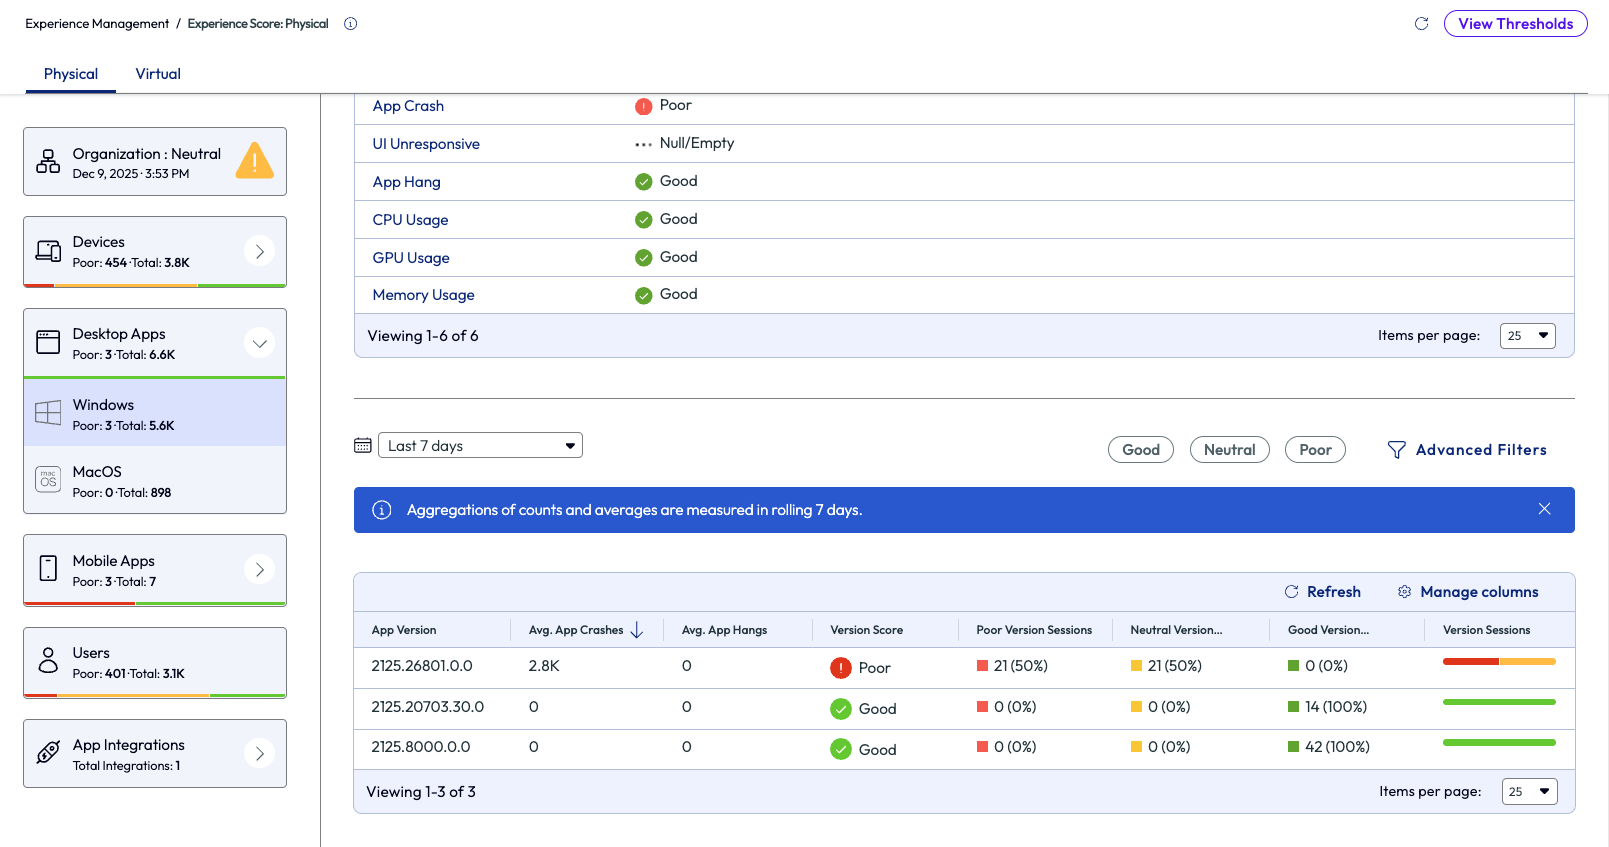
Task: Switch to the Virtual tab
Action: point(158,74)
